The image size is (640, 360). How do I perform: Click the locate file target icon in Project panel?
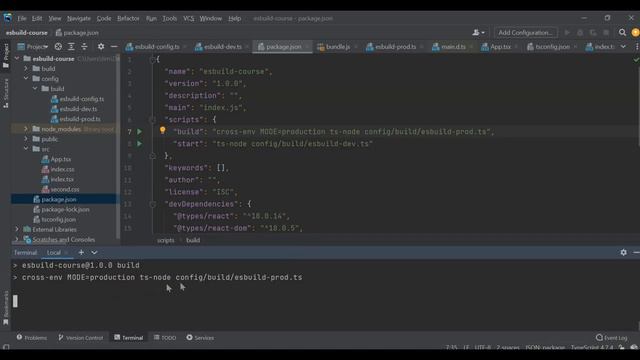(x=58, y=47)
